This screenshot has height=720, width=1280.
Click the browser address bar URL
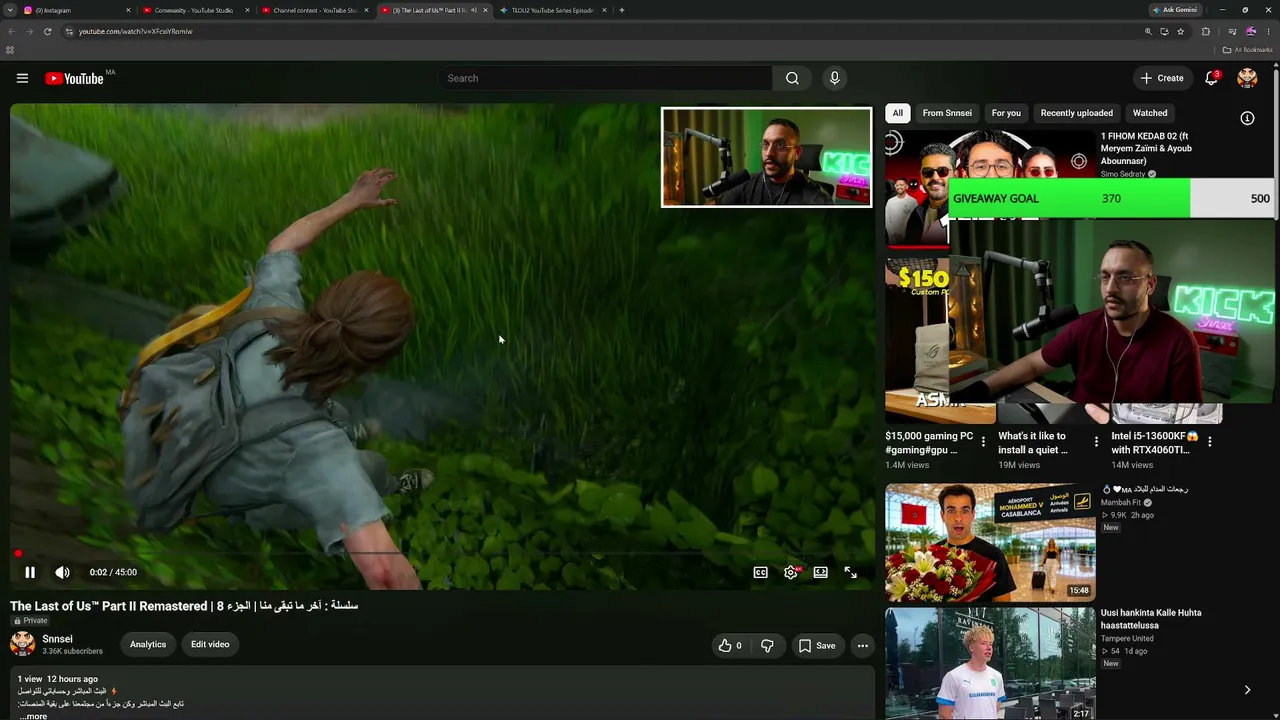[135, 31]
